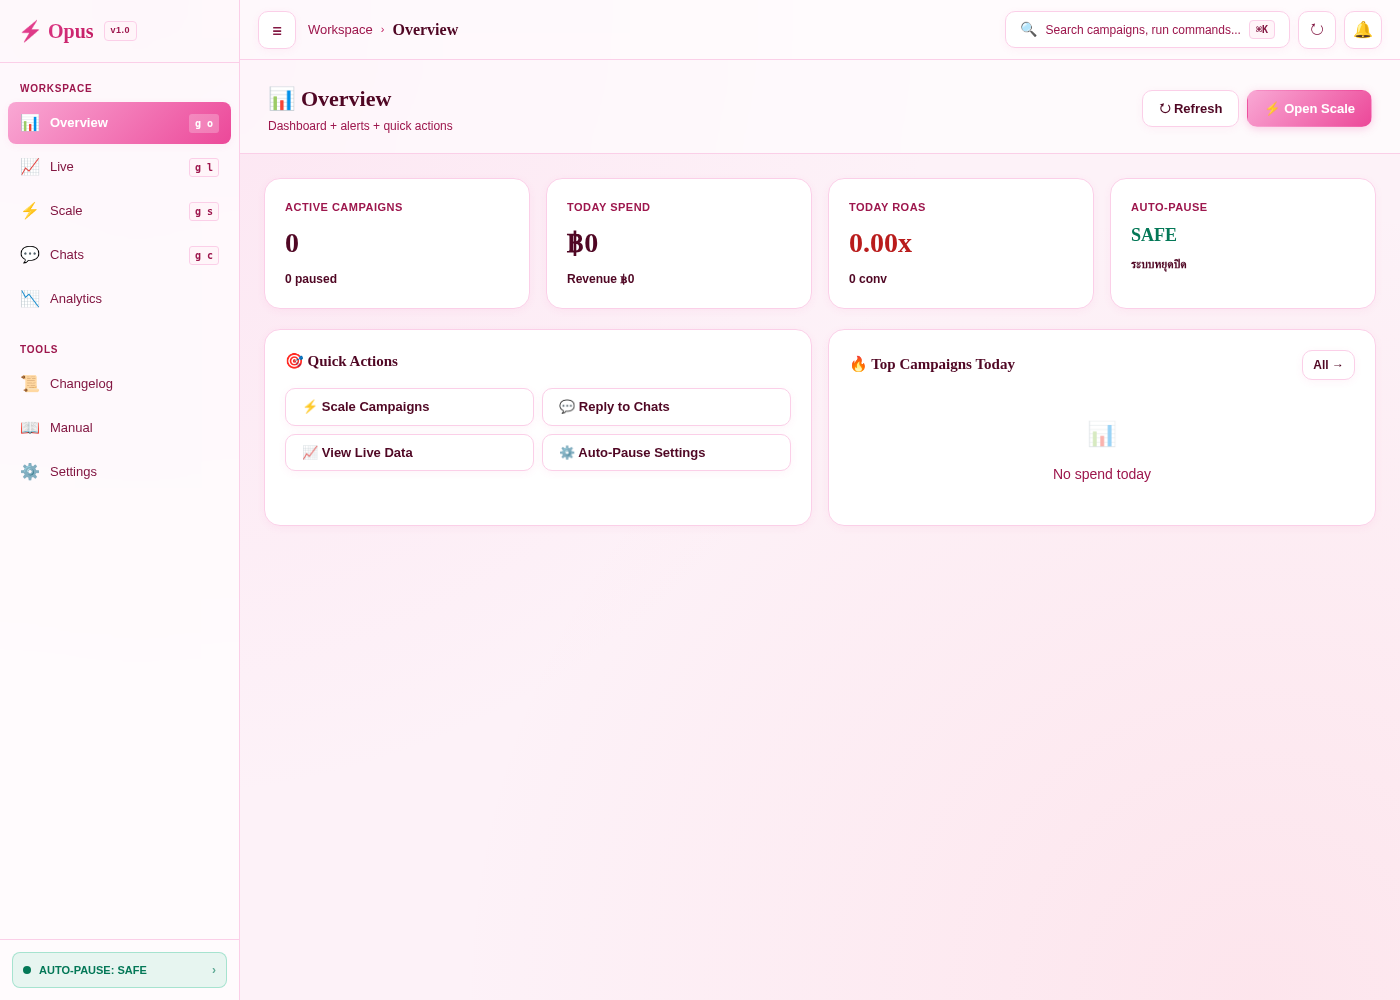
Task: Open Chats in sidebar navigation
Action: pos(119,255)
